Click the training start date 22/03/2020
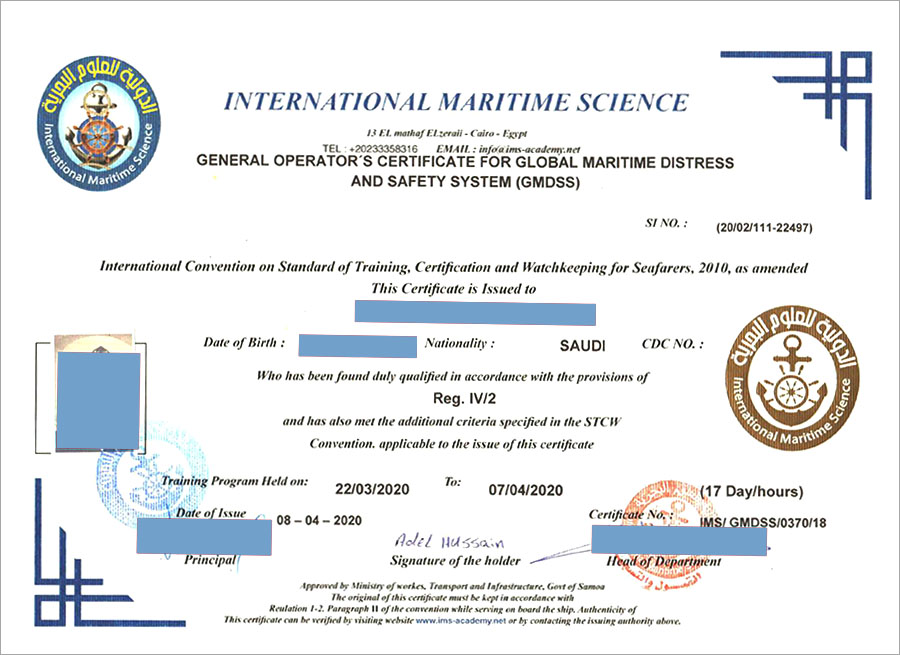Viewport: 900px width, 655px height. coord(374,489)
